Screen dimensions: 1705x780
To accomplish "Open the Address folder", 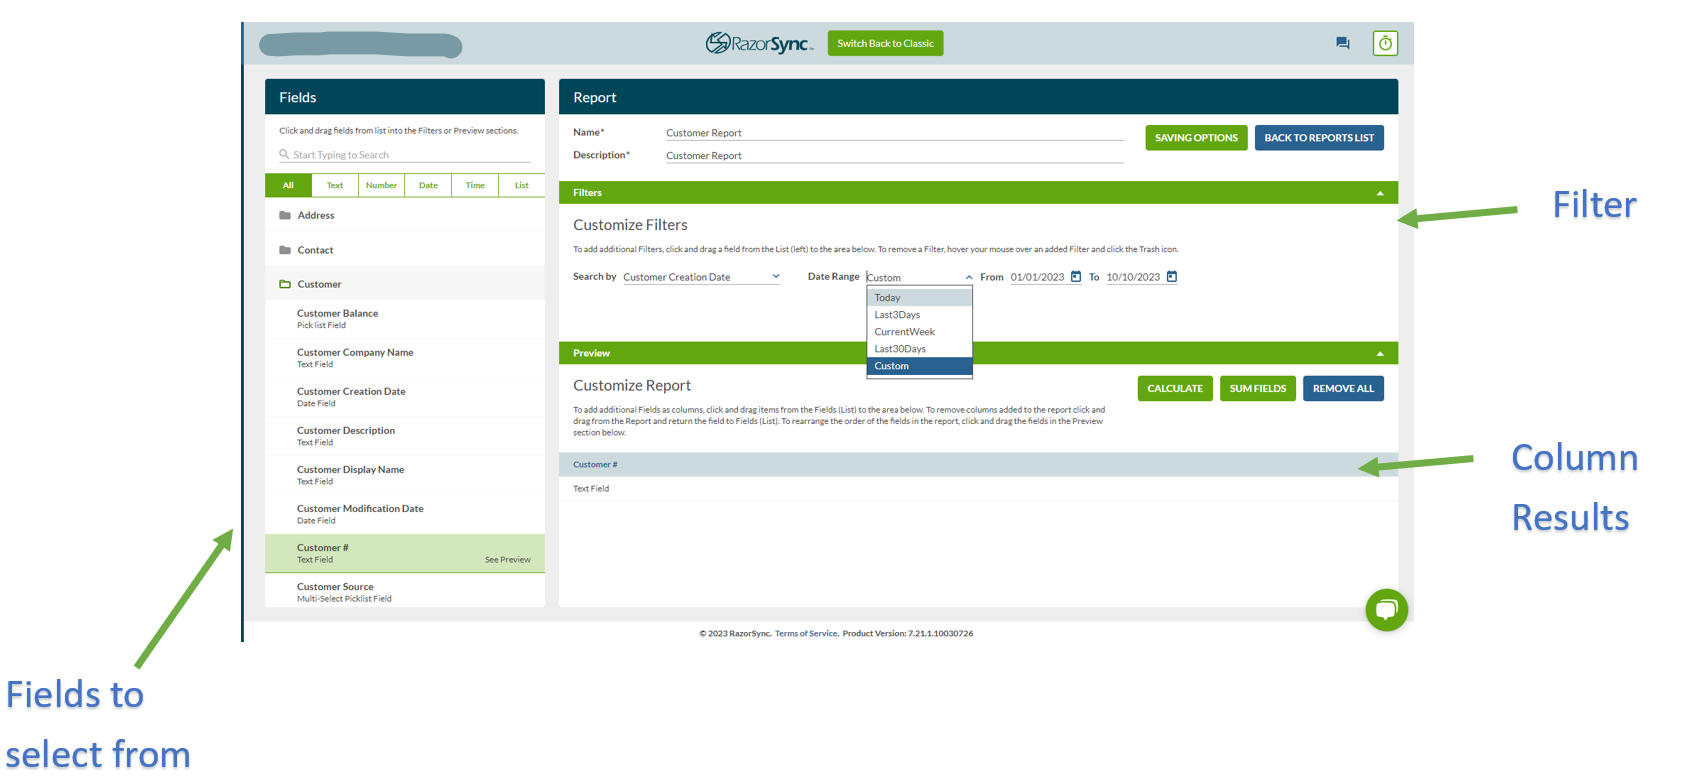I will click(x=405, y=215).
